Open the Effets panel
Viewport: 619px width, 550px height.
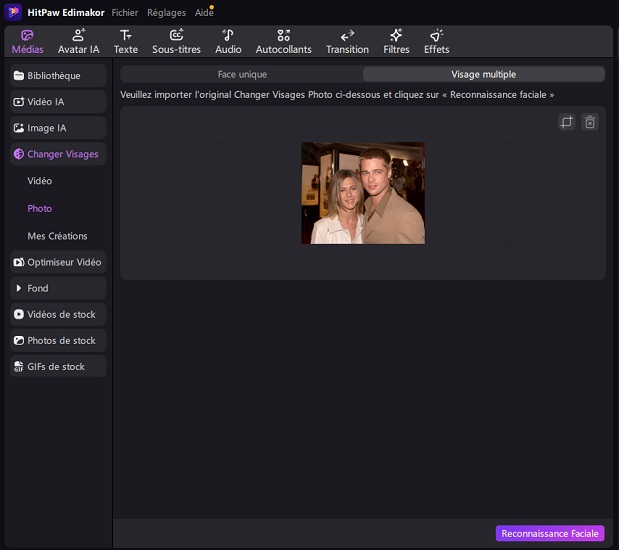[x=436, y=41]
